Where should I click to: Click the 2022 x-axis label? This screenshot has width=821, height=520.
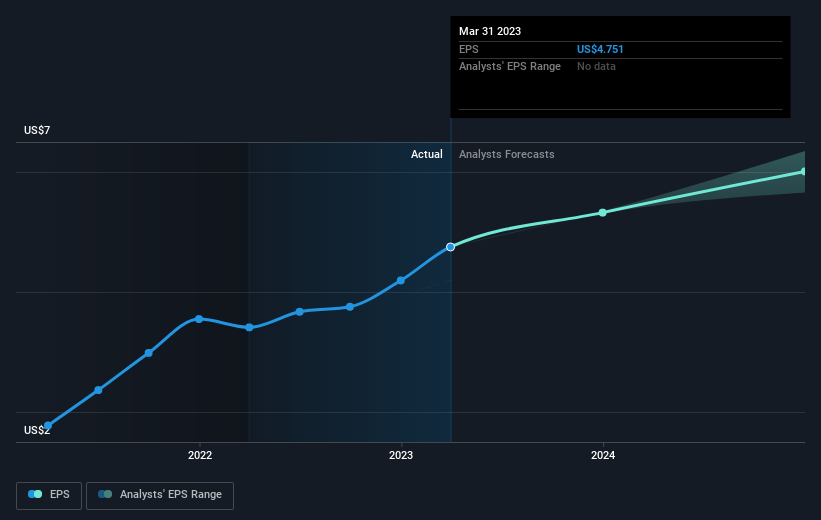click(x=199, y=455)
